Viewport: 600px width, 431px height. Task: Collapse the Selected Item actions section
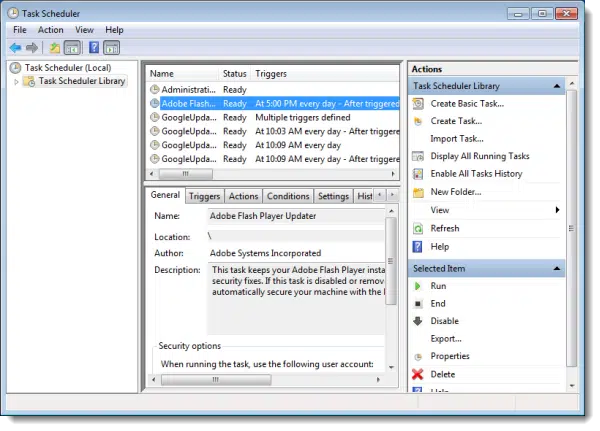557,269
